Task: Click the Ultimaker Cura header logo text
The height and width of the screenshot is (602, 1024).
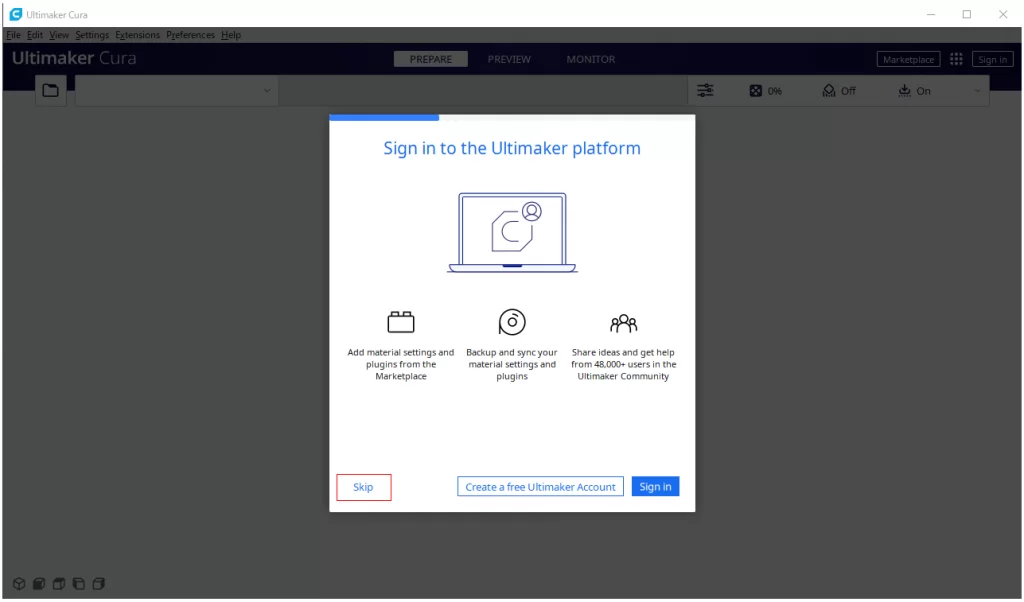Action: click(74, 59)
